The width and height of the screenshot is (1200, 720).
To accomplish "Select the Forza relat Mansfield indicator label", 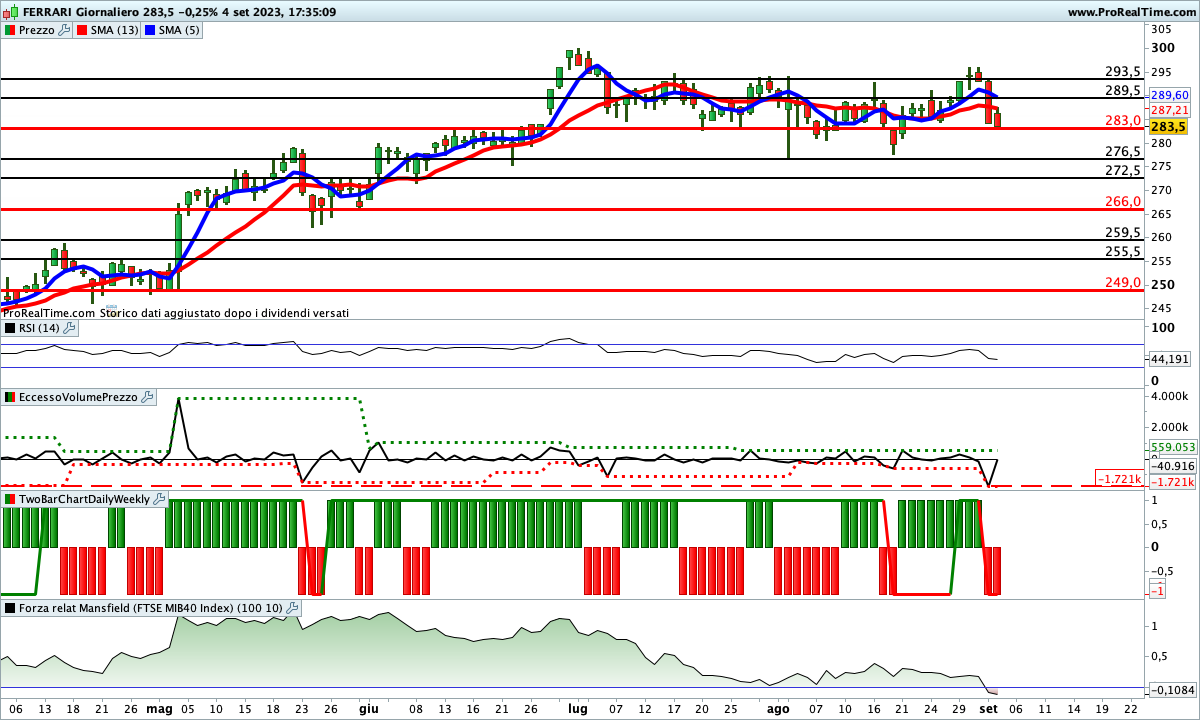I will (151, 608).
